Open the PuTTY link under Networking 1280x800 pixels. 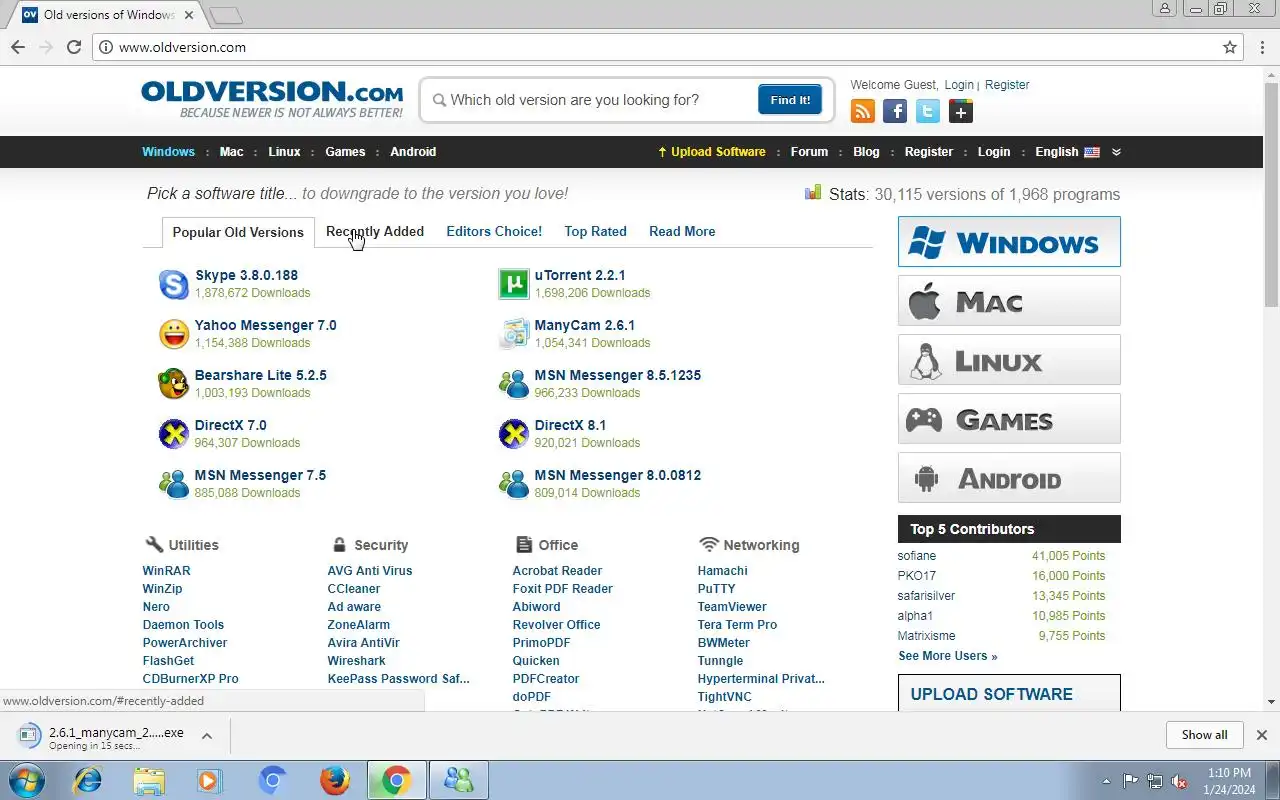click(716, 589)
